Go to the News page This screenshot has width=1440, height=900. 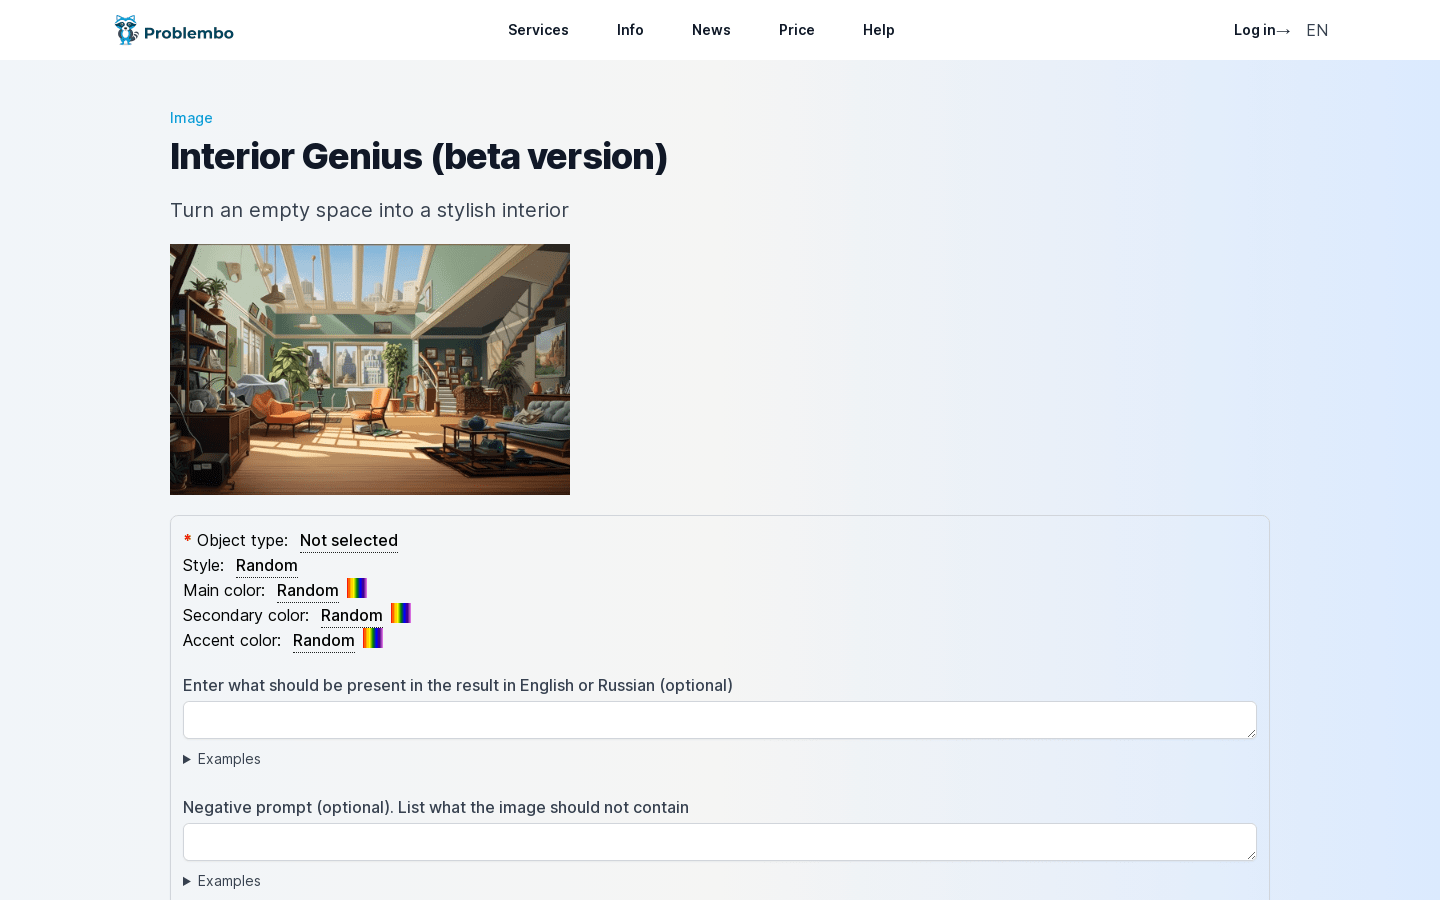pos(711,30)
